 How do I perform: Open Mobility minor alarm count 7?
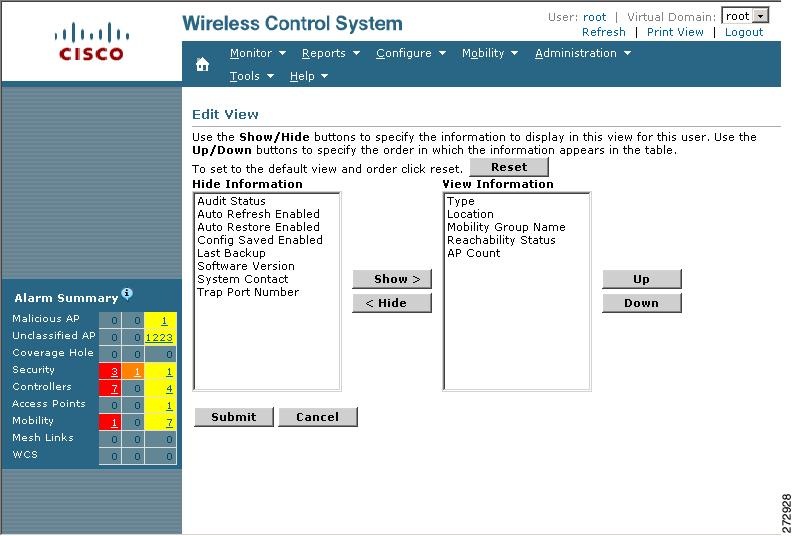(169, 423)
